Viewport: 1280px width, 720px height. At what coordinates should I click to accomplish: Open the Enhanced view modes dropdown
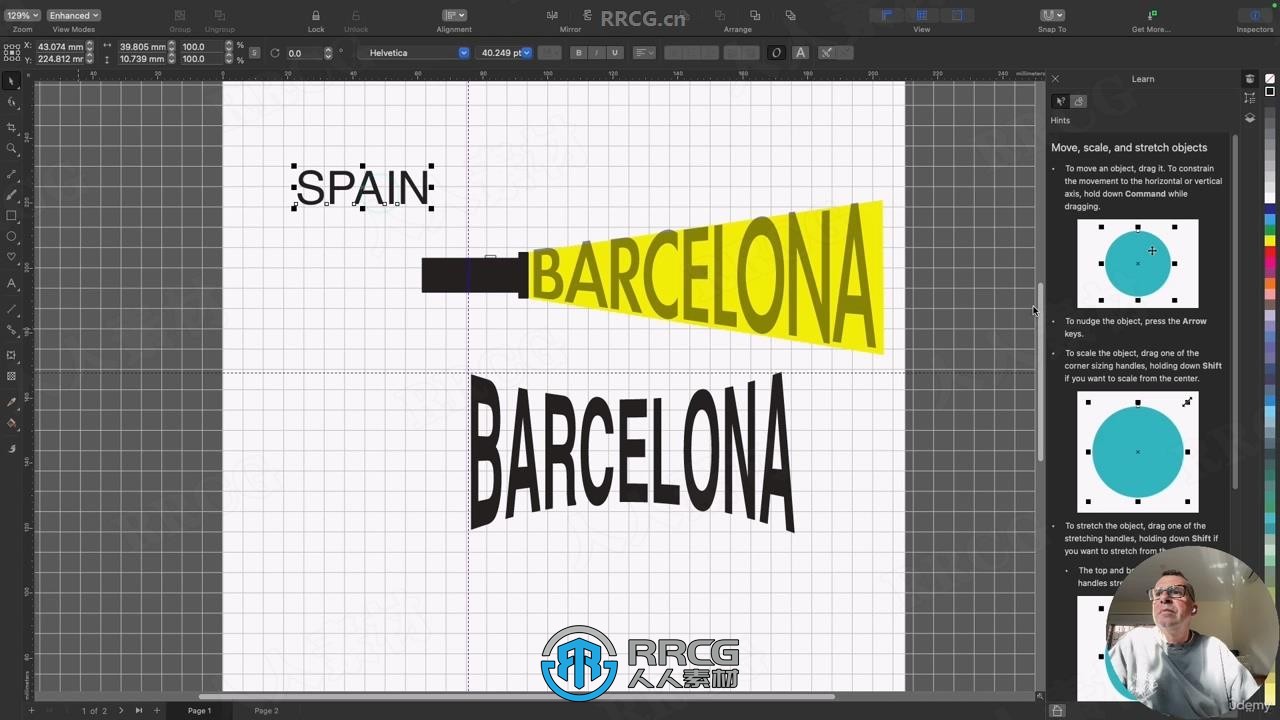coord(73,15)
